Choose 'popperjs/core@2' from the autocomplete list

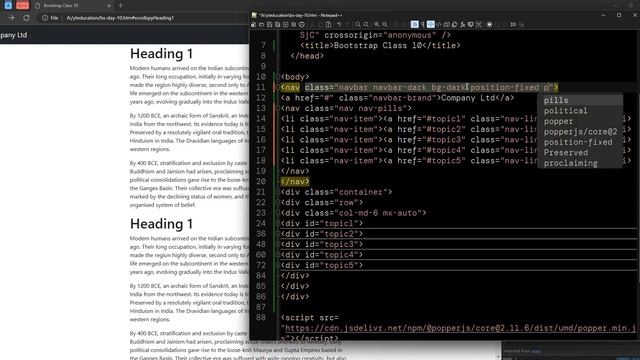tap(580, 131)
